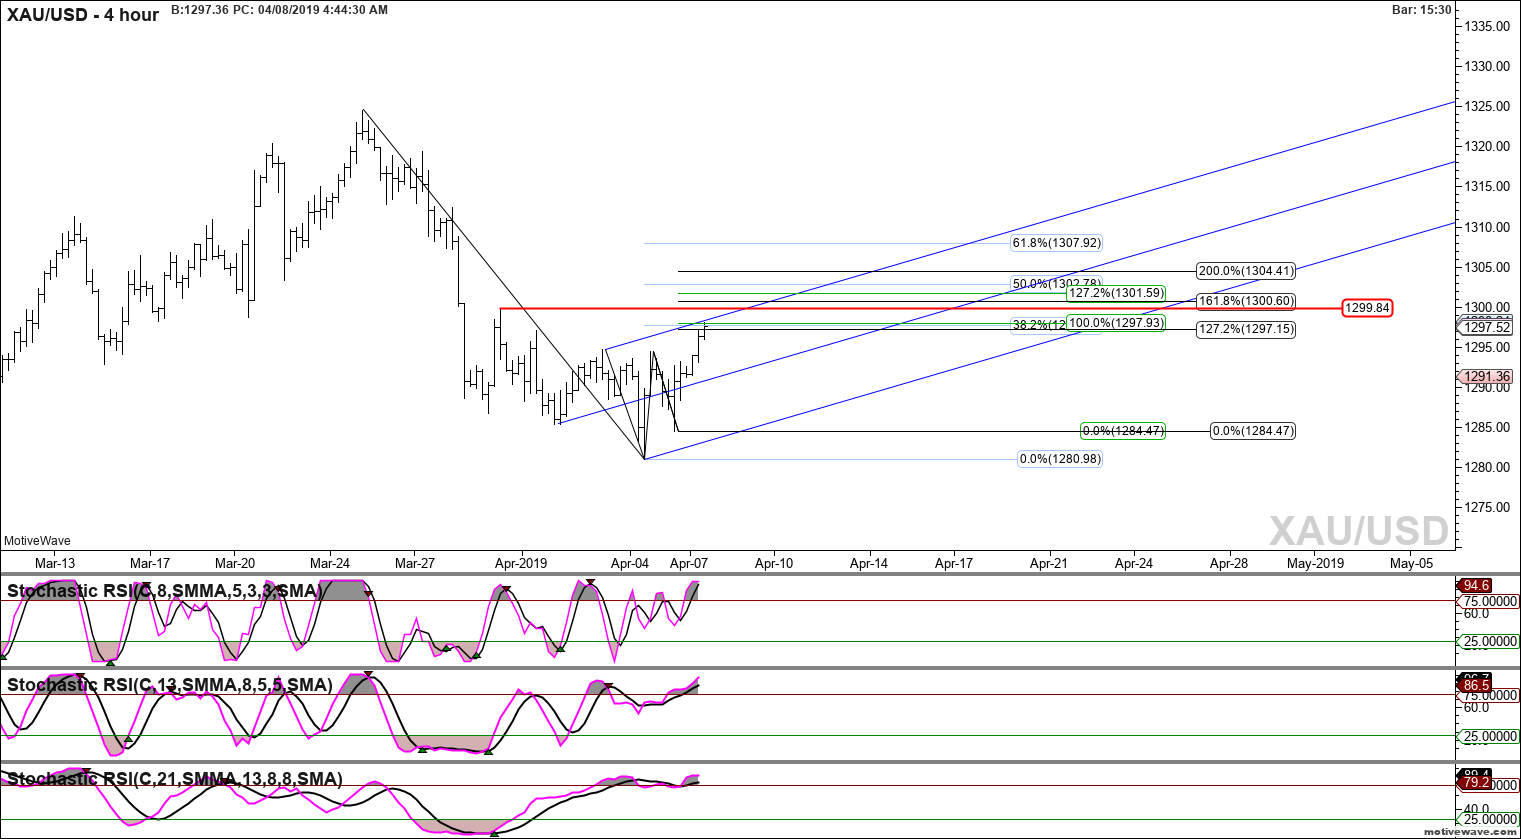
Task: Click the May-2019 label on time axis
Action: pos(1316,563)
